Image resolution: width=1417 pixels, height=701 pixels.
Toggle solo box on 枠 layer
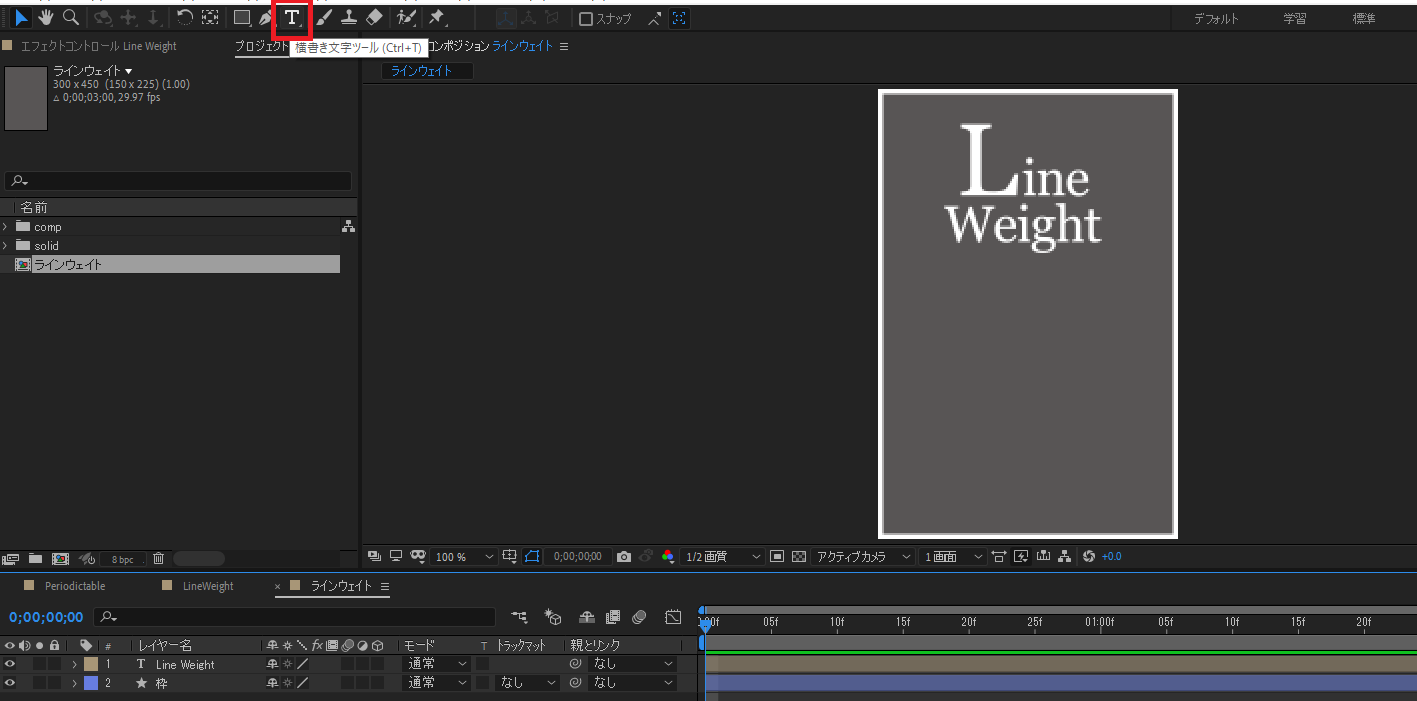coord(40,683)
